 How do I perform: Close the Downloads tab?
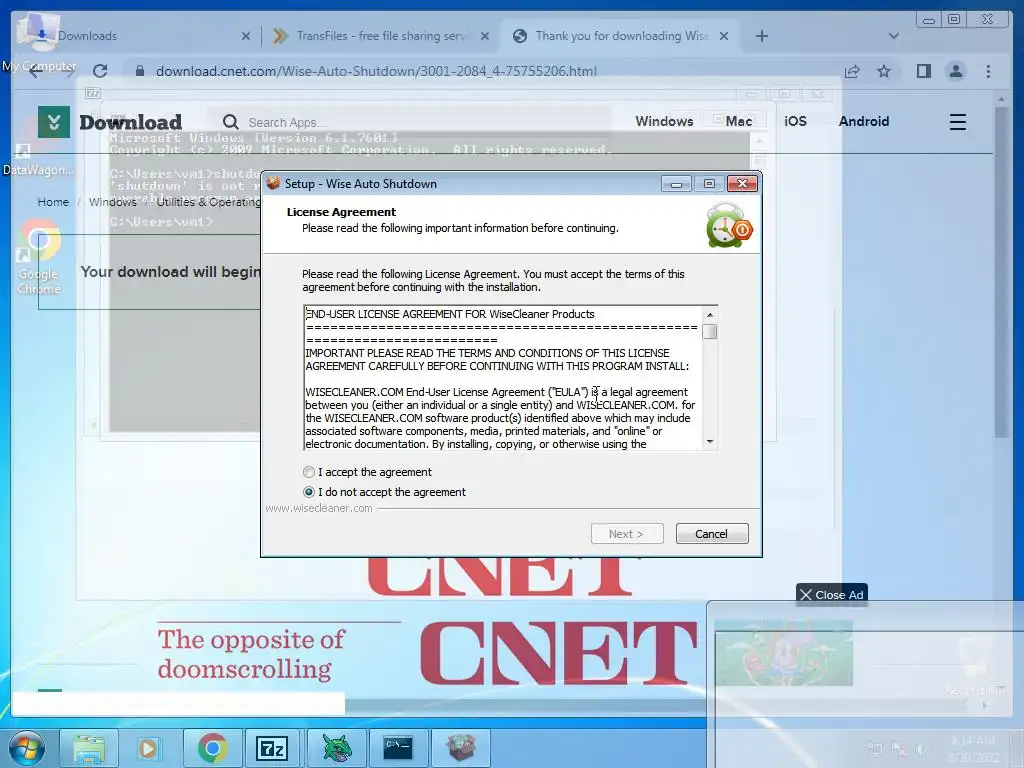click(x=246, y=36)
